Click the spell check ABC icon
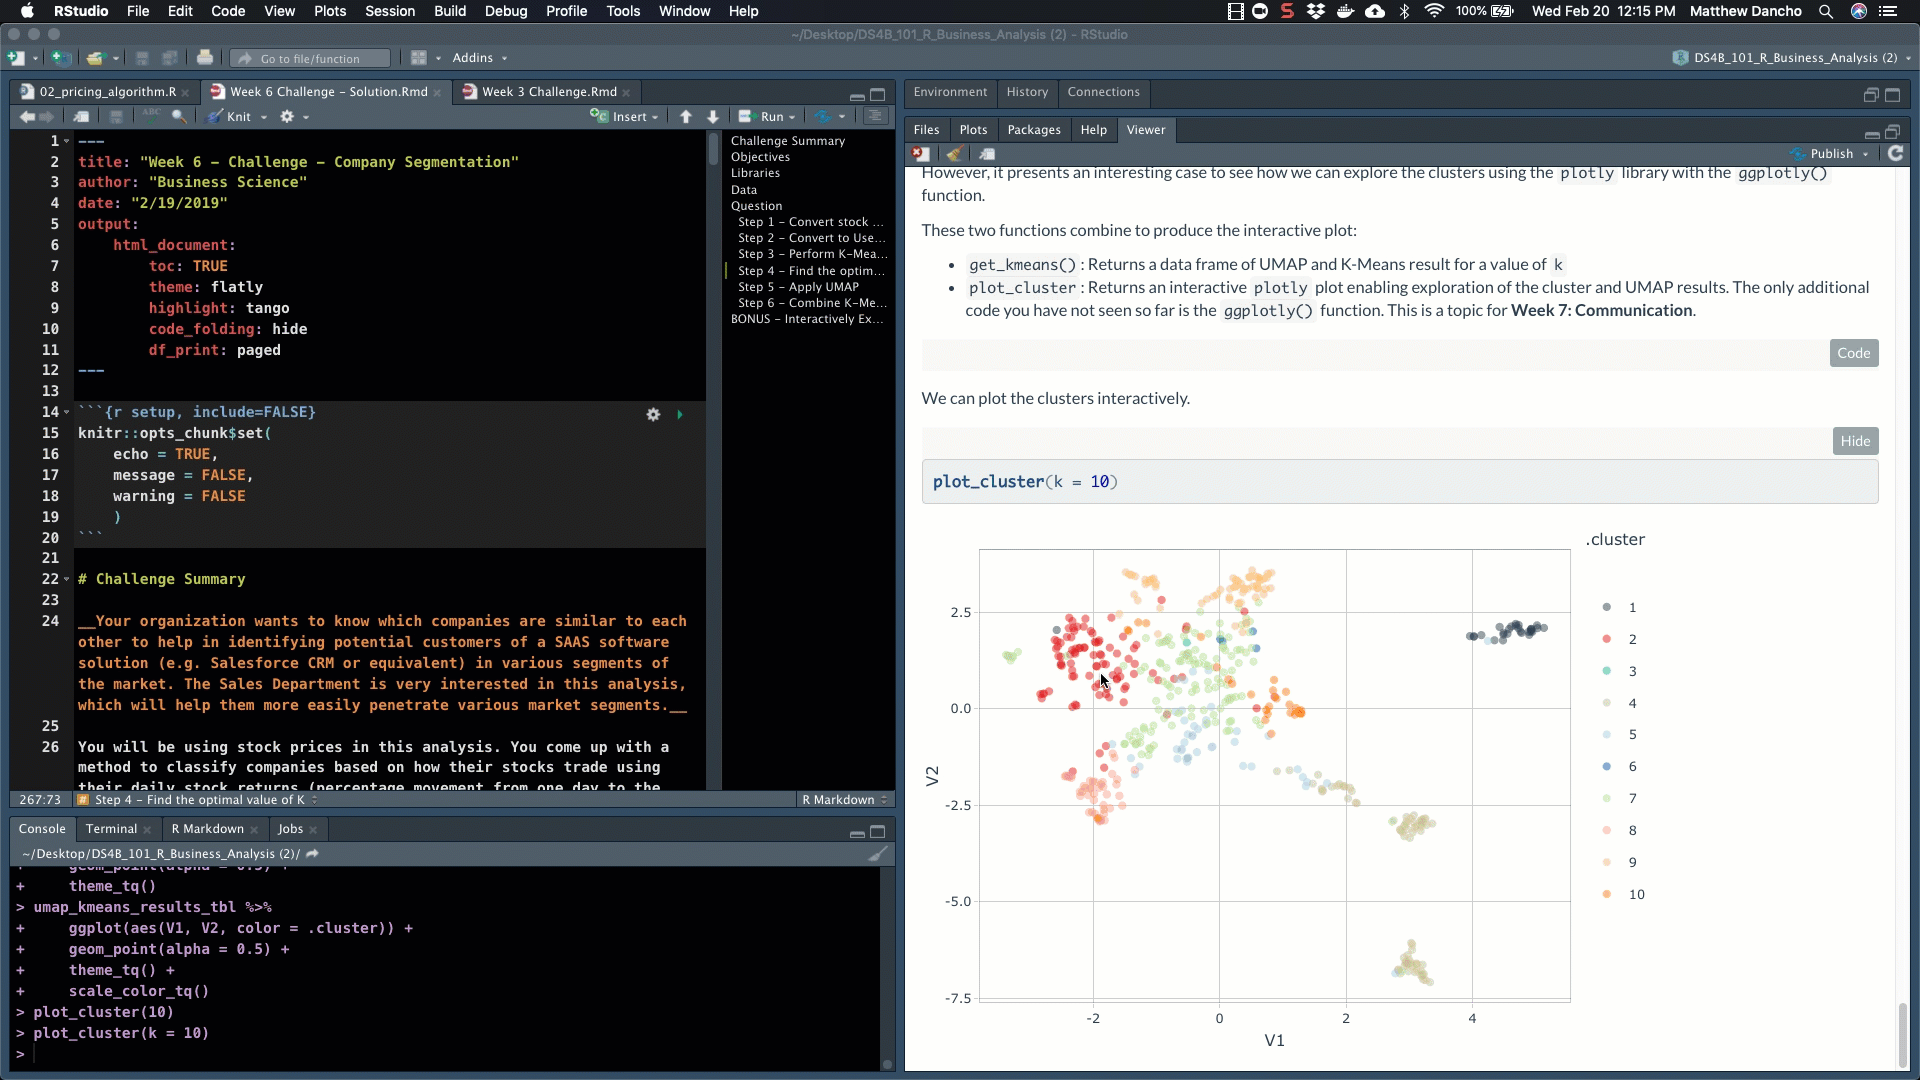Screen dimensions: 1920x1080 [151, 116]
